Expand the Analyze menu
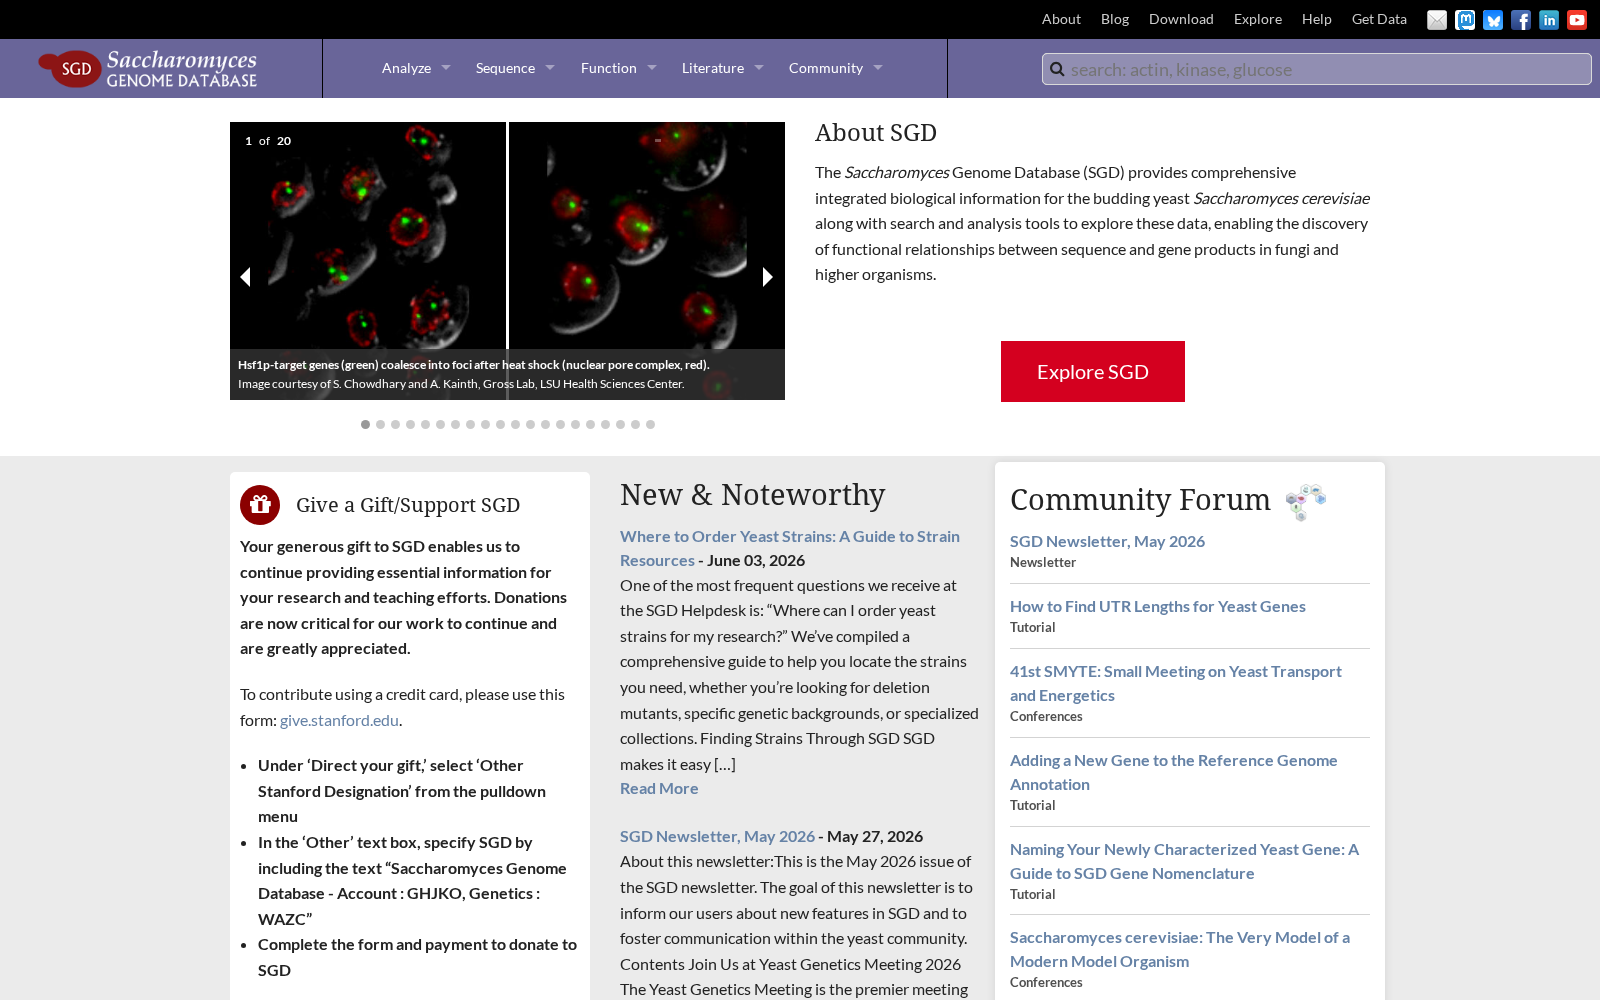This screenshot has height=1000, width=1600. [416, 68]
